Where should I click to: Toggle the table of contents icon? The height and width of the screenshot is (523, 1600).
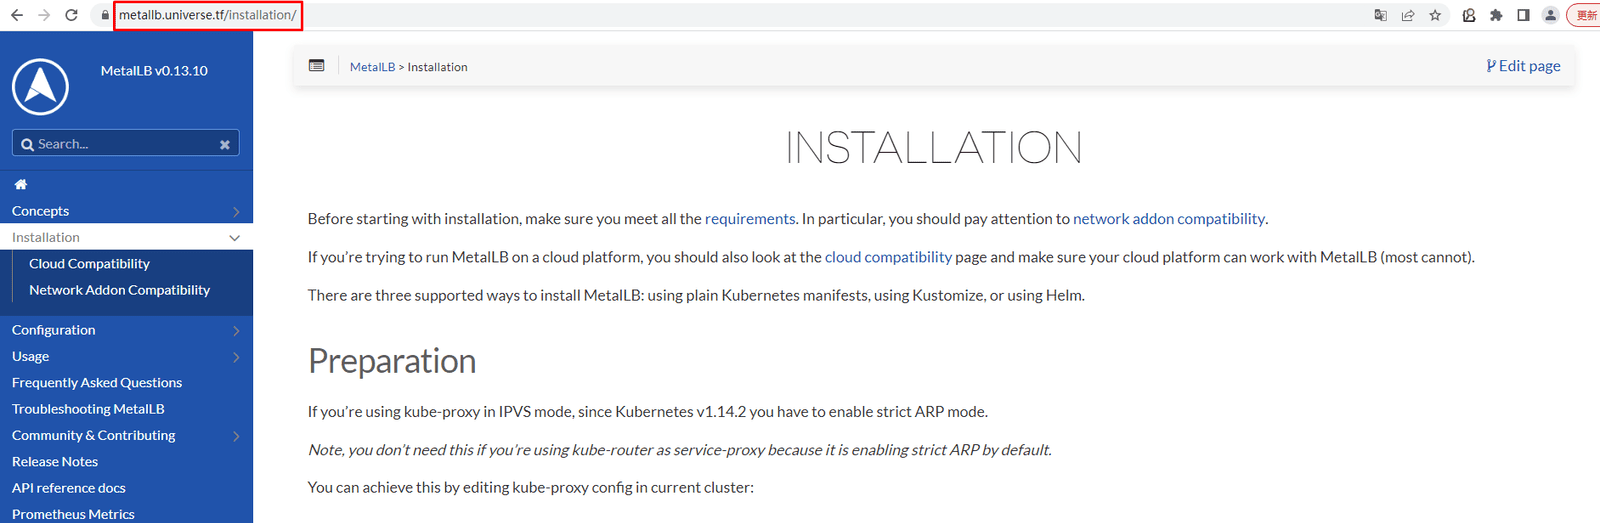point(317,66)
